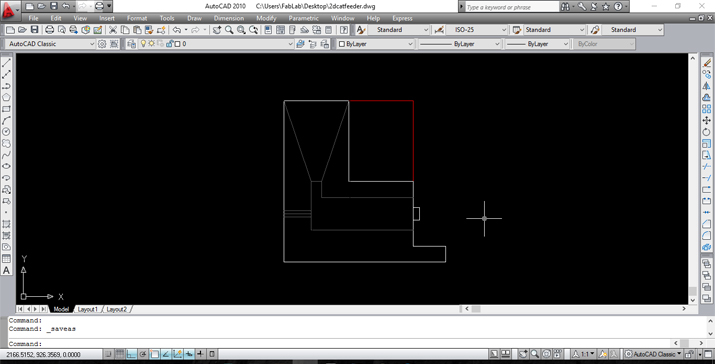Click the Save icon in toolbar
The height and width of the screenshot is (364, 719).
pyautogui.click(x=34, y=30)
